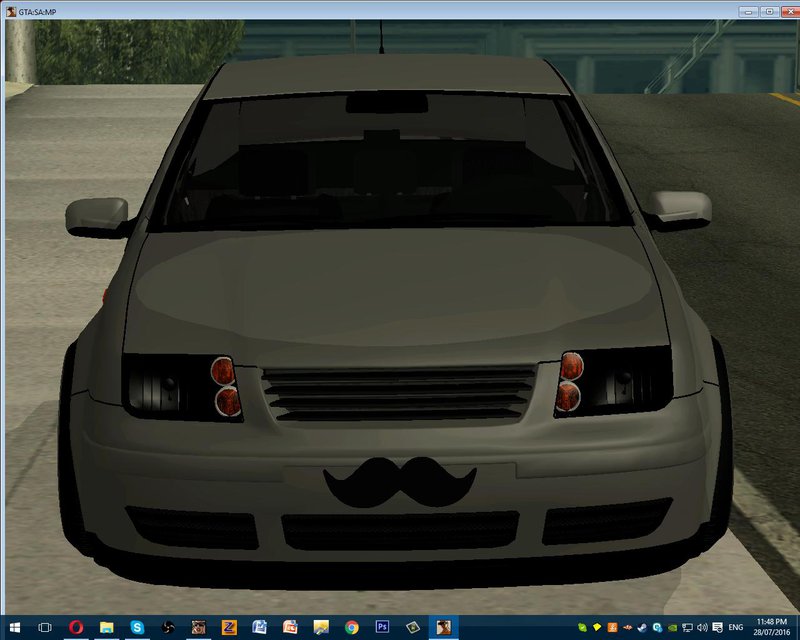Open OBS Studio from the taskbar
800x640 pixels.
(x=168, y=627)
